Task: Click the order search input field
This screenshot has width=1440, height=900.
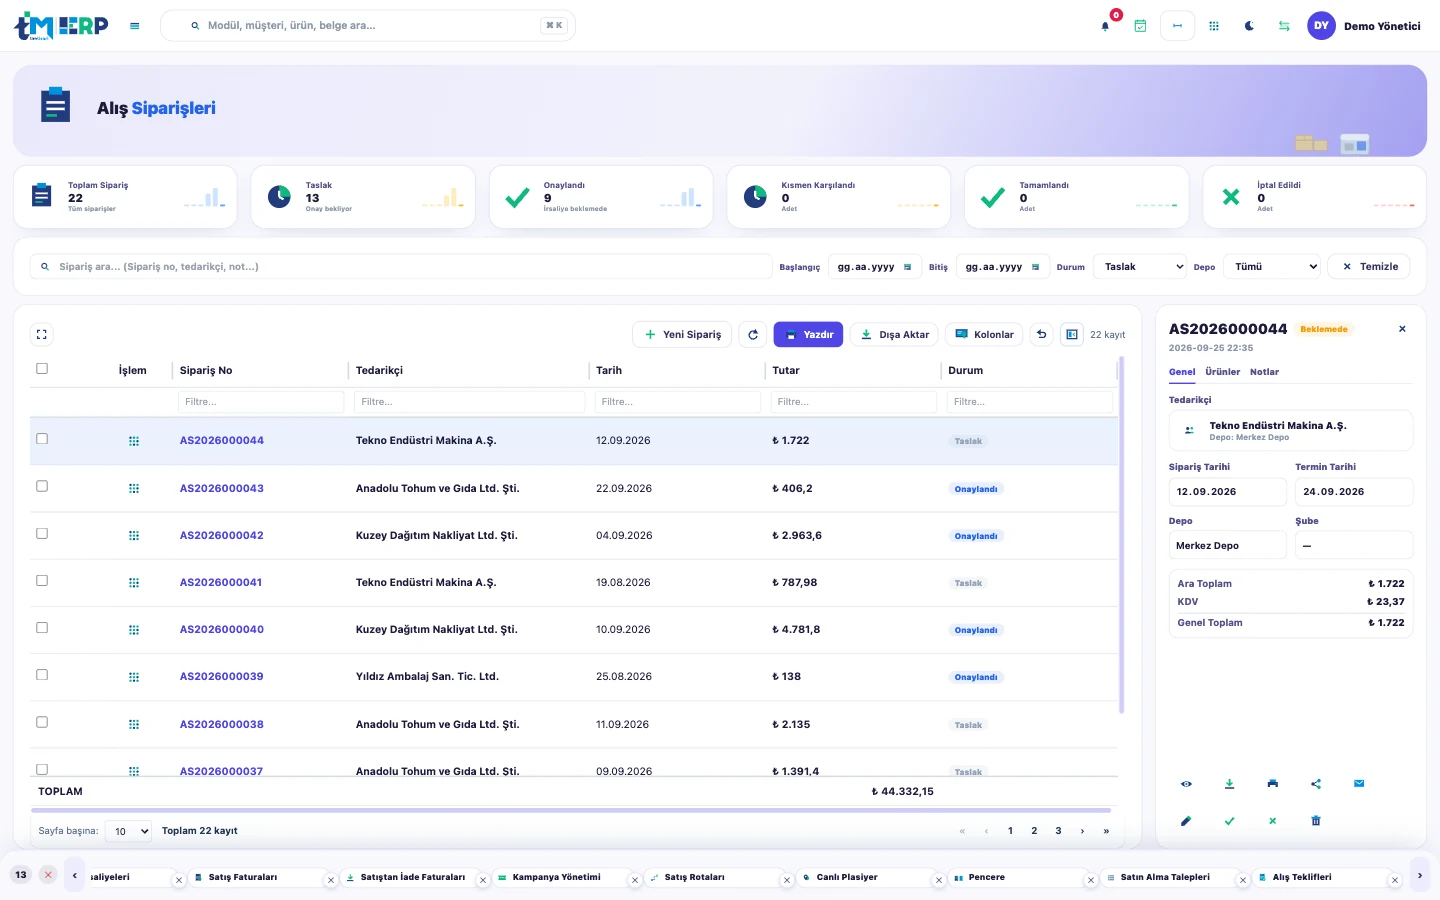Action: [400, 267]
